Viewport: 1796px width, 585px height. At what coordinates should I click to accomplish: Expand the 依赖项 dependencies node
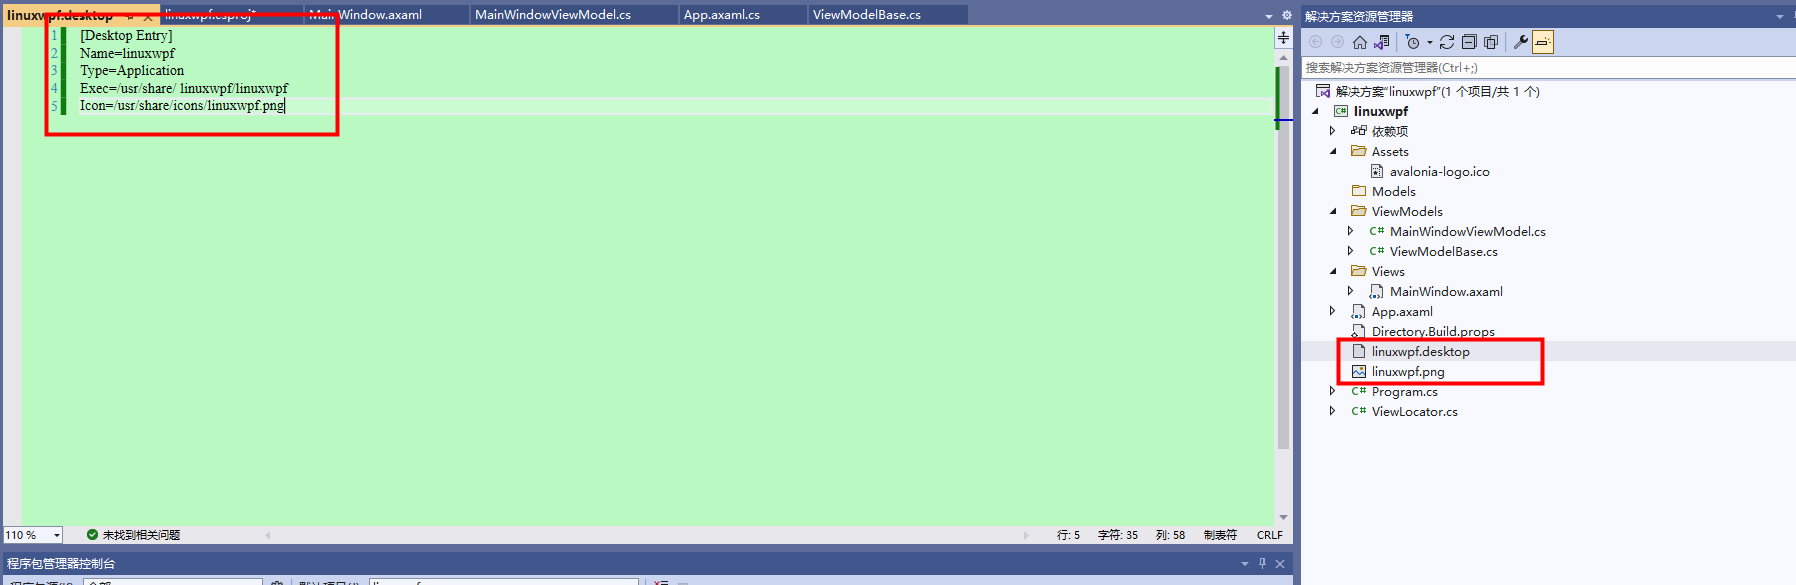coord(1333,131)
